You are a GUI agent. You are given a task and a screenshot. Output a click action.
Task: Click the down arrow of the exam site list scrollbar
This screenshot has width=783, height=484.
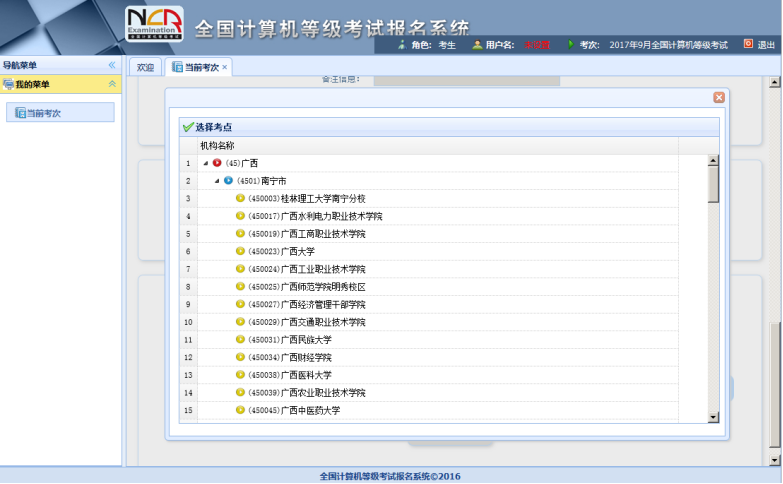tap(713, 417)
